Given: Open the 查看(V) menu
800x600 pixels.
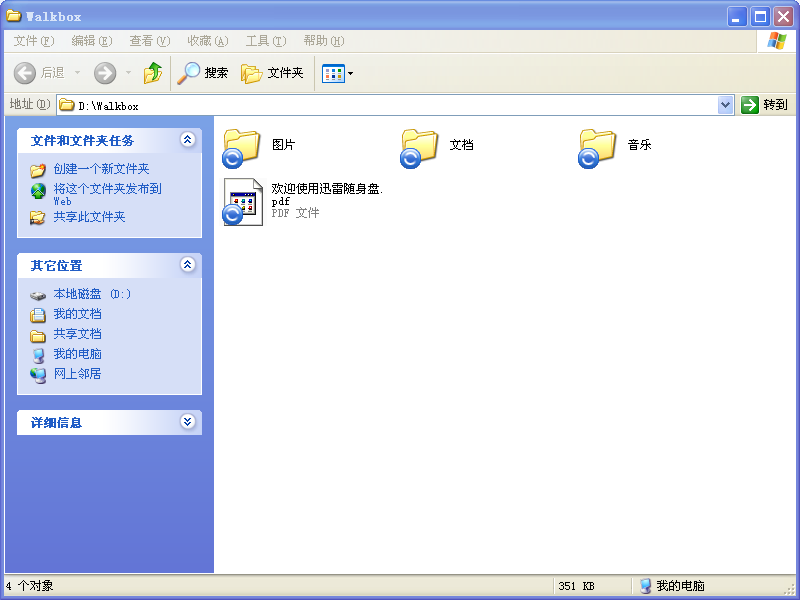Looking at the screenshot, I should click(149, 41).
